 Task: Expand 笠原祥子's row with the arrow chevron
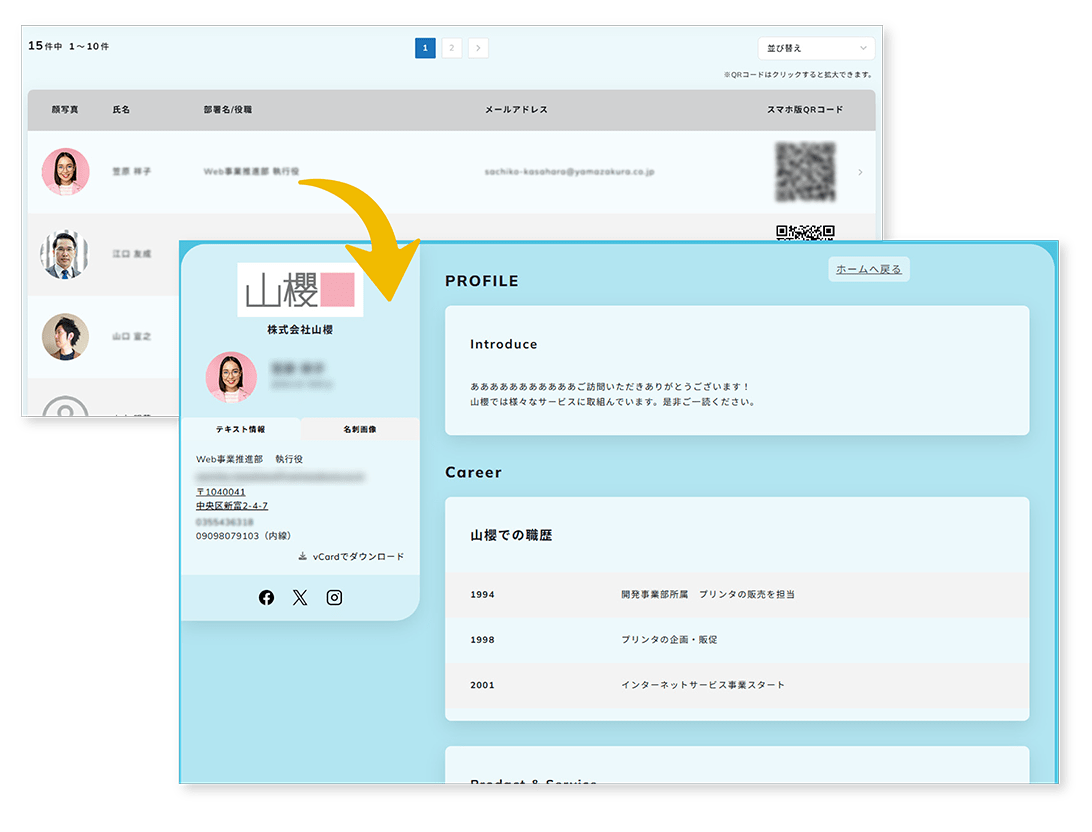point(860,171)
